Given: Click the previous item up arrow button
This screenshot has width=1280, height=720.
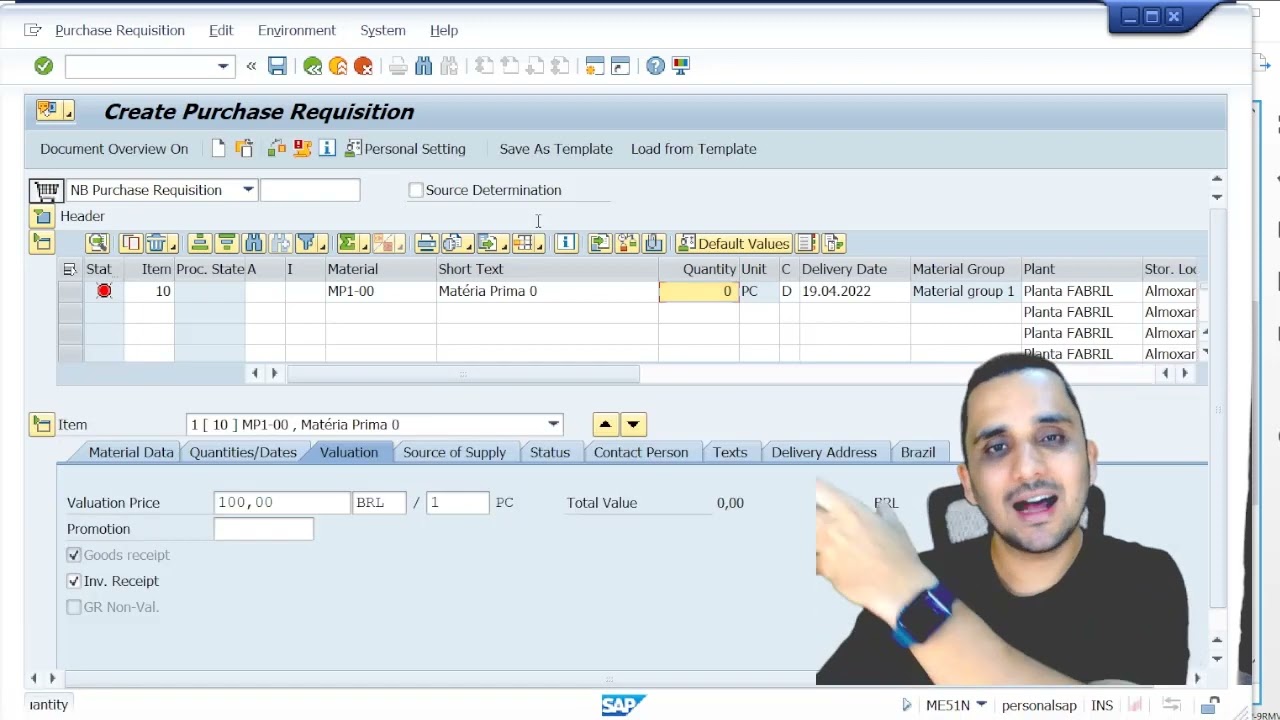Looking at the screenshot, I should tap(605, 425).
